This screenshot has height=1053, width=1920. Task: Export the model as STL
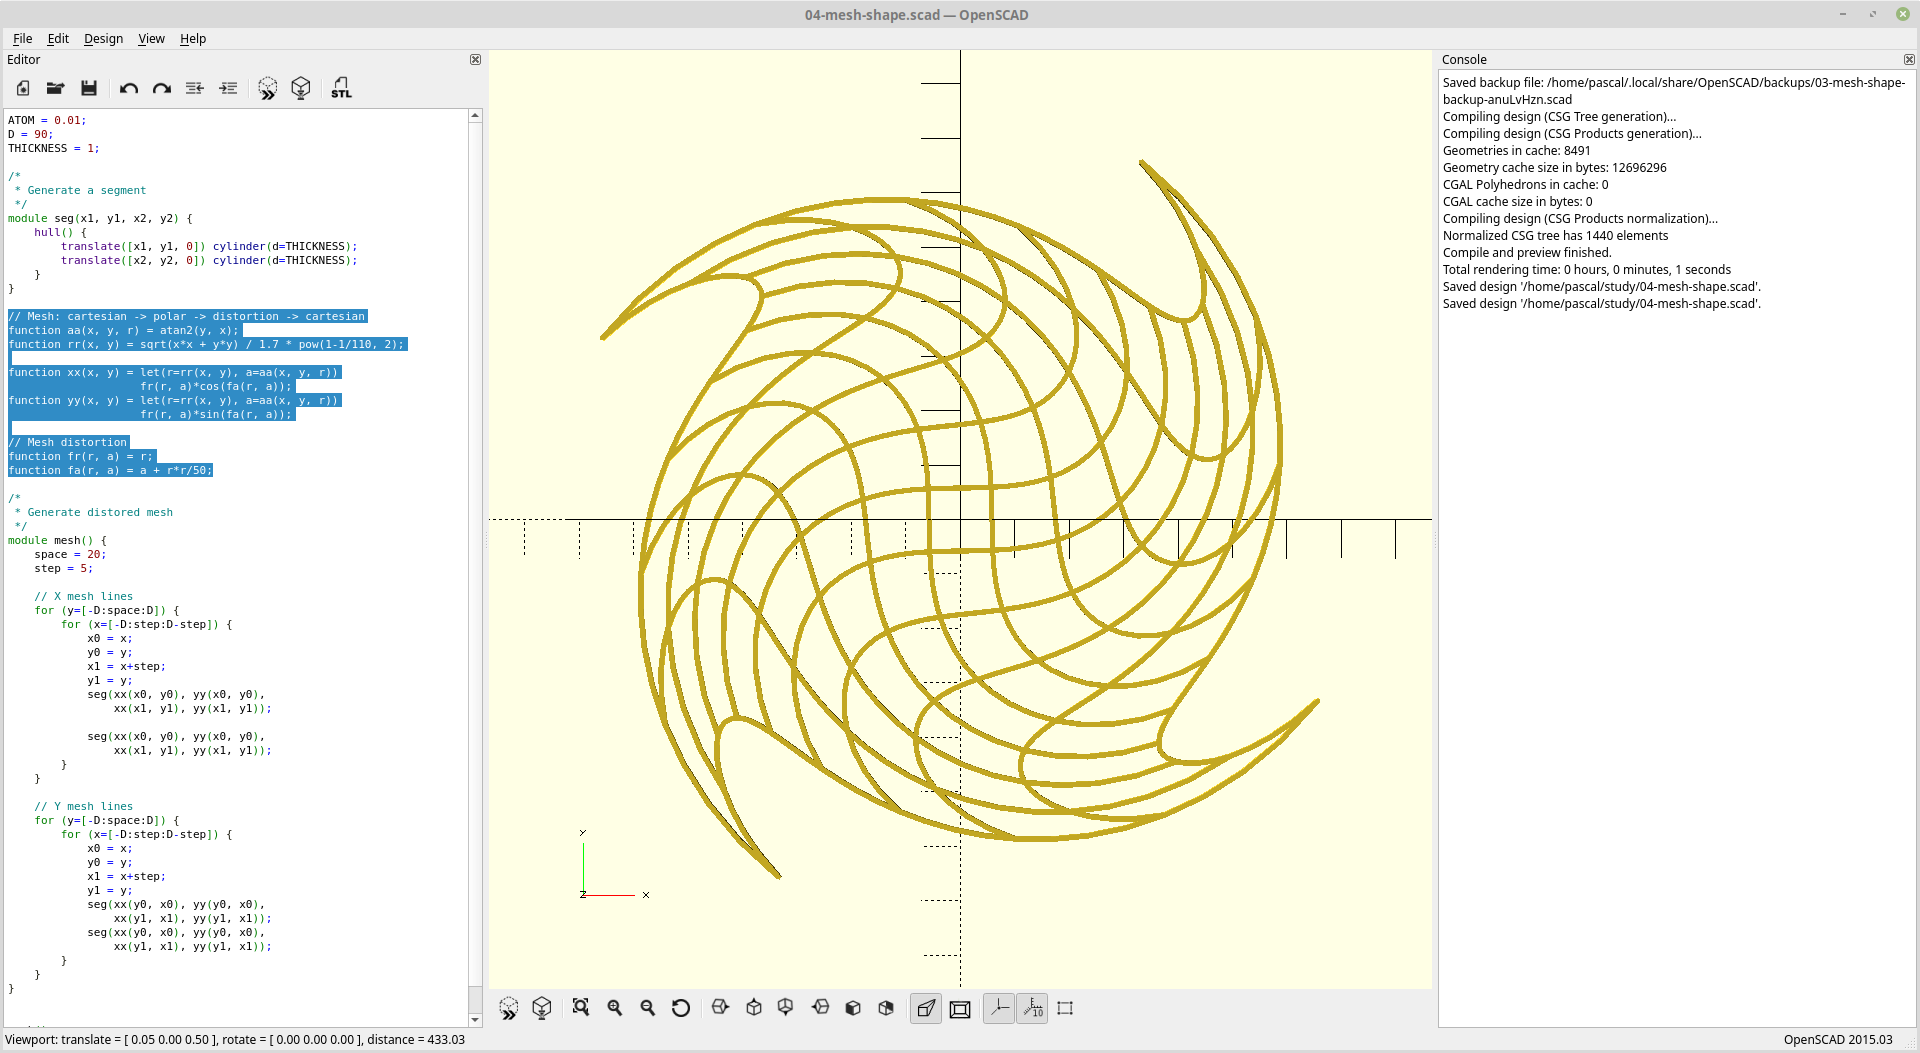[x=341, y=88]
